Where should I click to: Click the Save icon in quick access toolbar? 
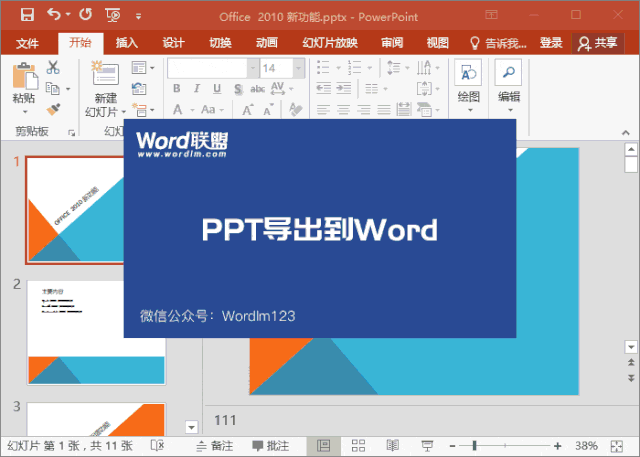(x=27, y=15)
